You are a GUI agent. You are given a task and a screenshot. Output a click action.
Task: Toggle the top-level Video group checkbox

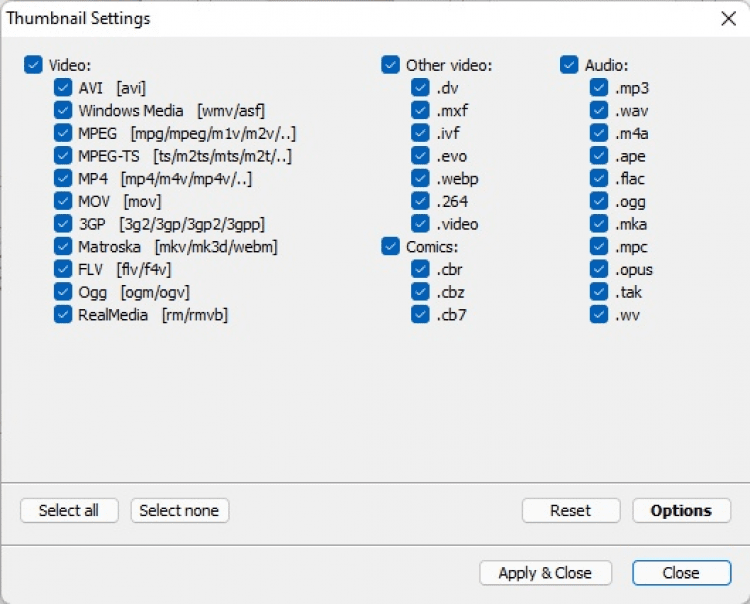[x=33, y=66]
